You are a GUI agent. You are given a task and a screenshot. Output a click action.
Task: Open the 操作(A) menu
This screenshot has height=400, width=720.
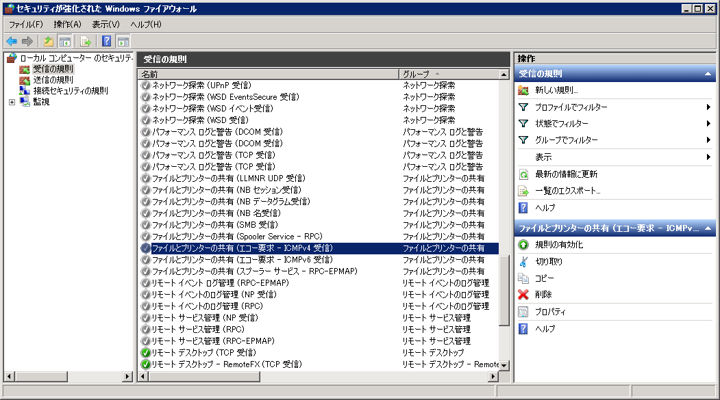[67, 24]
